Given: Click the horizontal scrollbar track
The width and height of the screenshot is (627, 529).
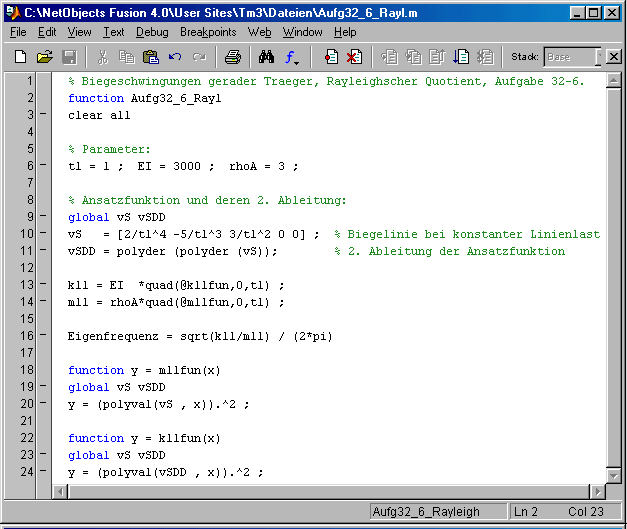Looking at the screenshot, I should tap(329, 491).
